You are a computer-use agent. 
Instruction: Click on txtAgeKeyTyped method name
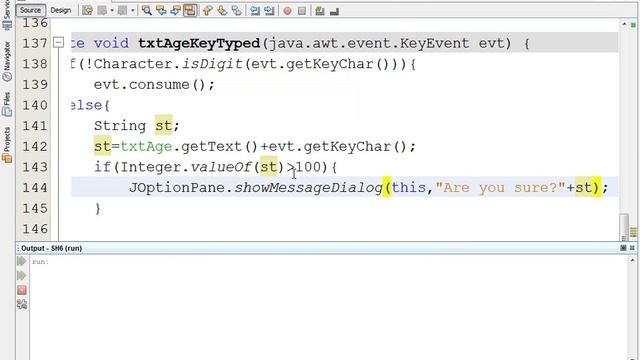coord(199,43)
